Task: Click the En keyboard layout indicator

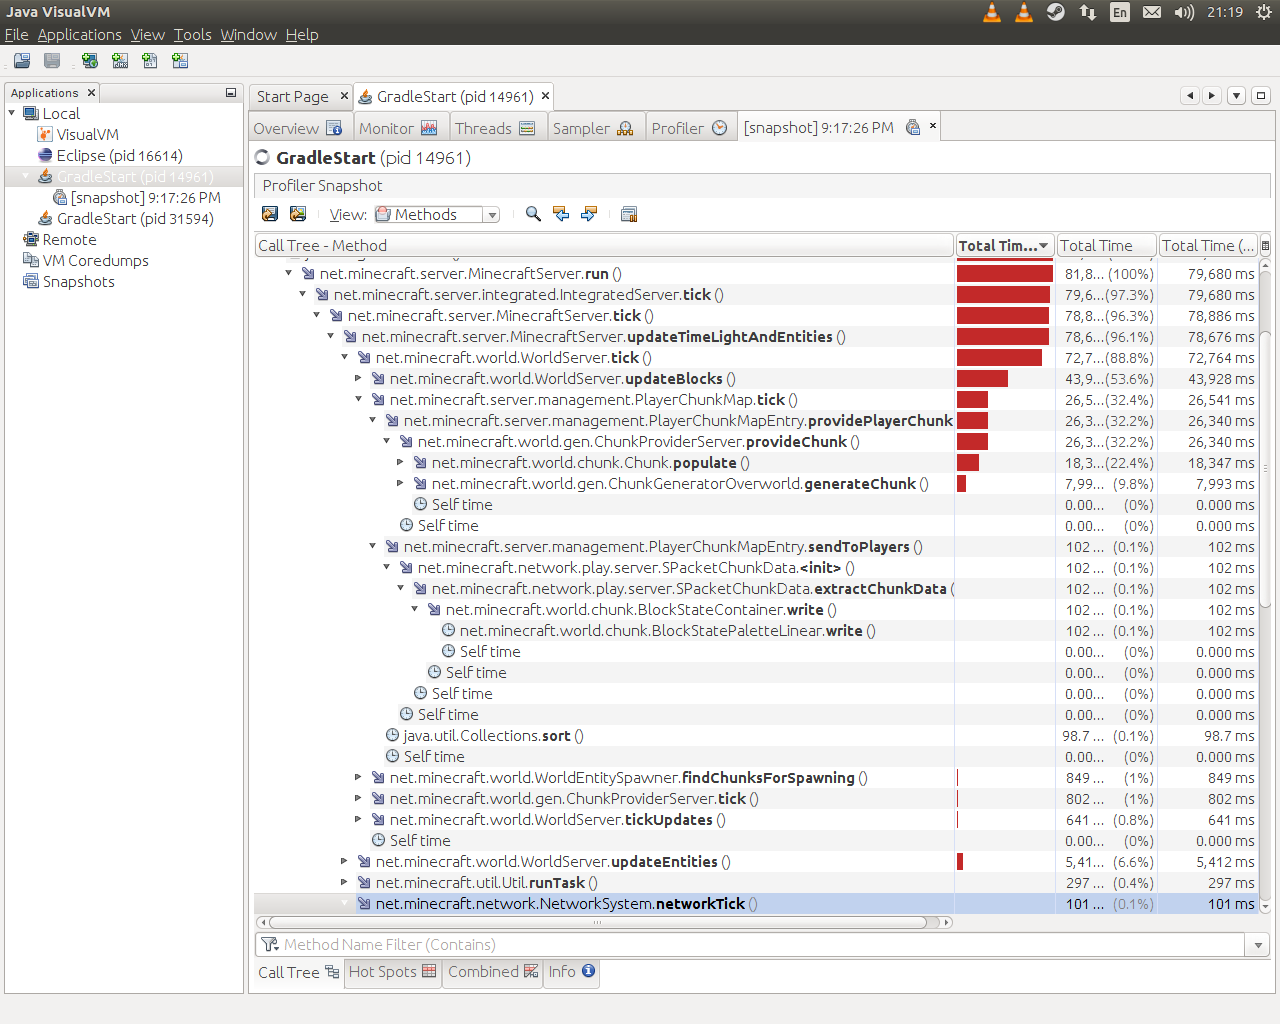Action: 1120,12
